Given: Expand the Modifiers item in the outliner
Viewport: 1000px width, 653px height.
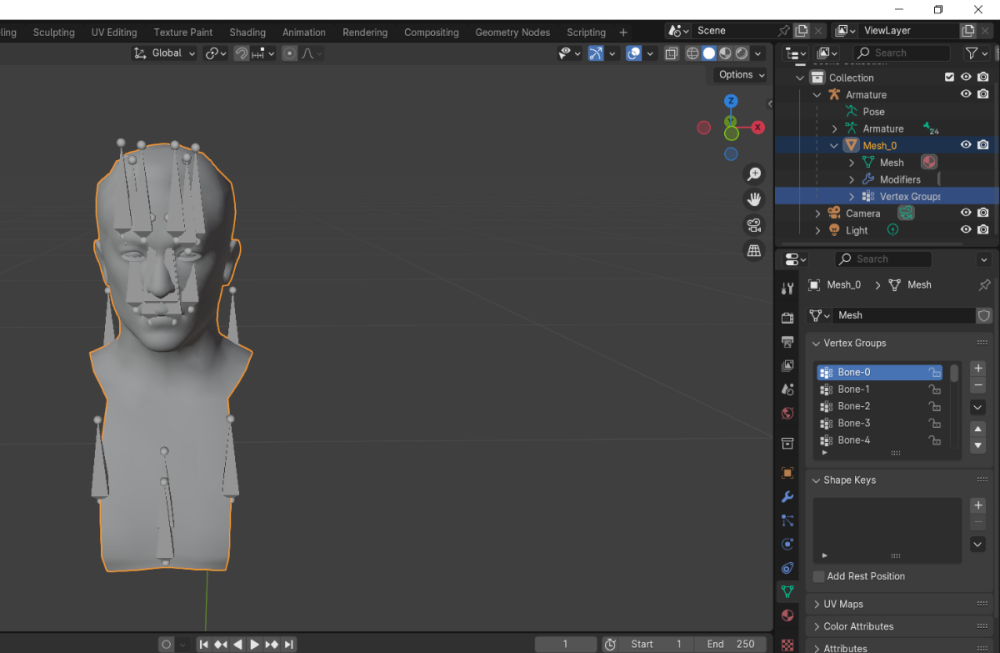Looking at the screenshot, I should 852,180.
